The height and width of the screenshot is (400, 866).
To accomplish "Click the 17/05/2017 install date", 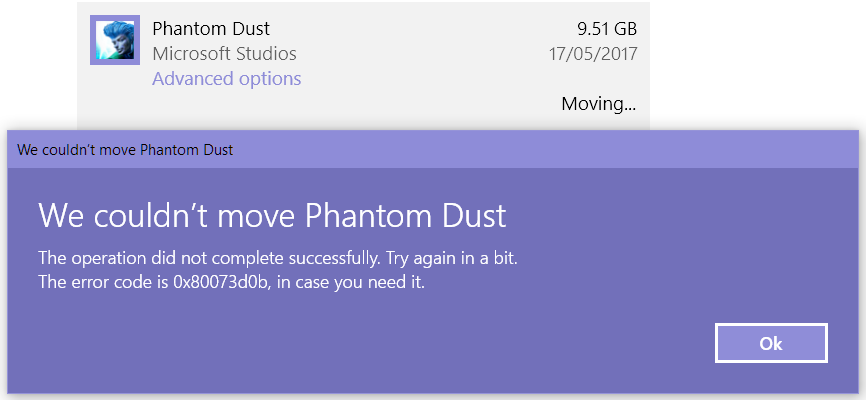I will (x=593, y=53).
